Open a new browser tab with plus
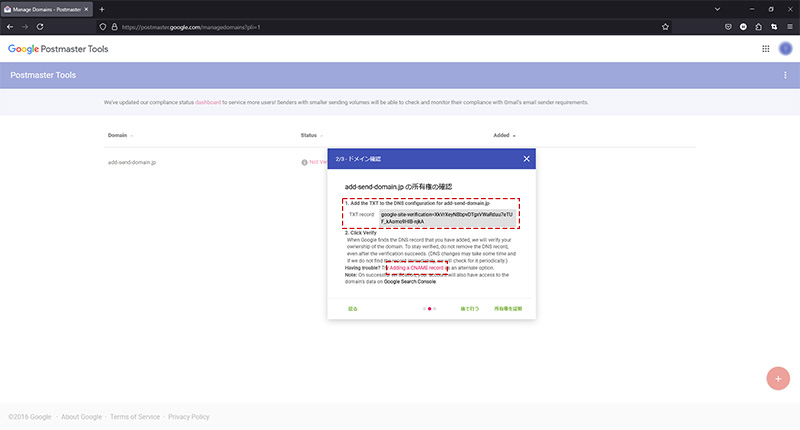 (x=102, y=9)
